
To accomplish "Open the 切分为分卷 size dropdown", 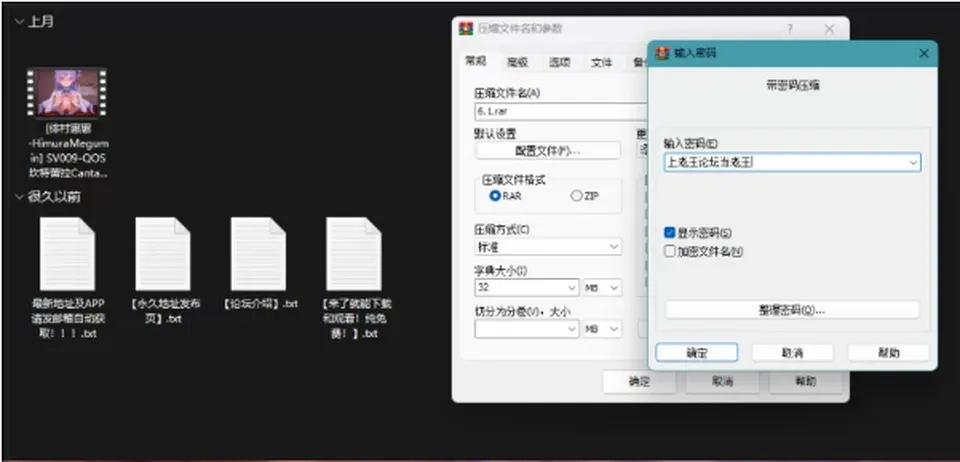I will pyautogui.click(x=527, y=329).
